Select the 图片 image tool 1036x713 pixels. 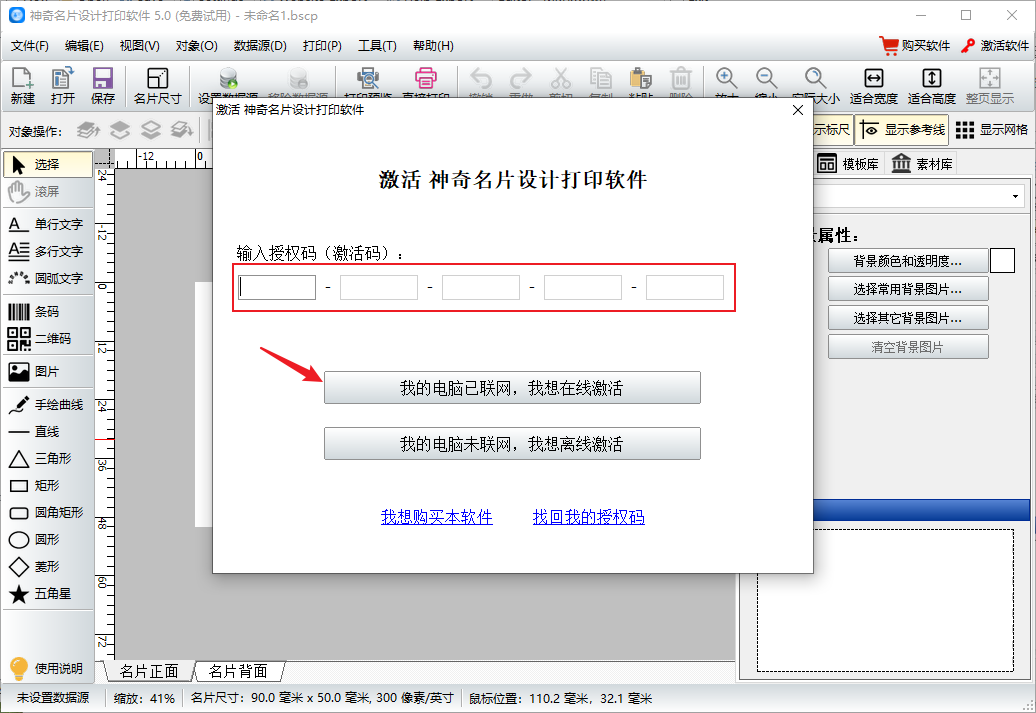48,371
